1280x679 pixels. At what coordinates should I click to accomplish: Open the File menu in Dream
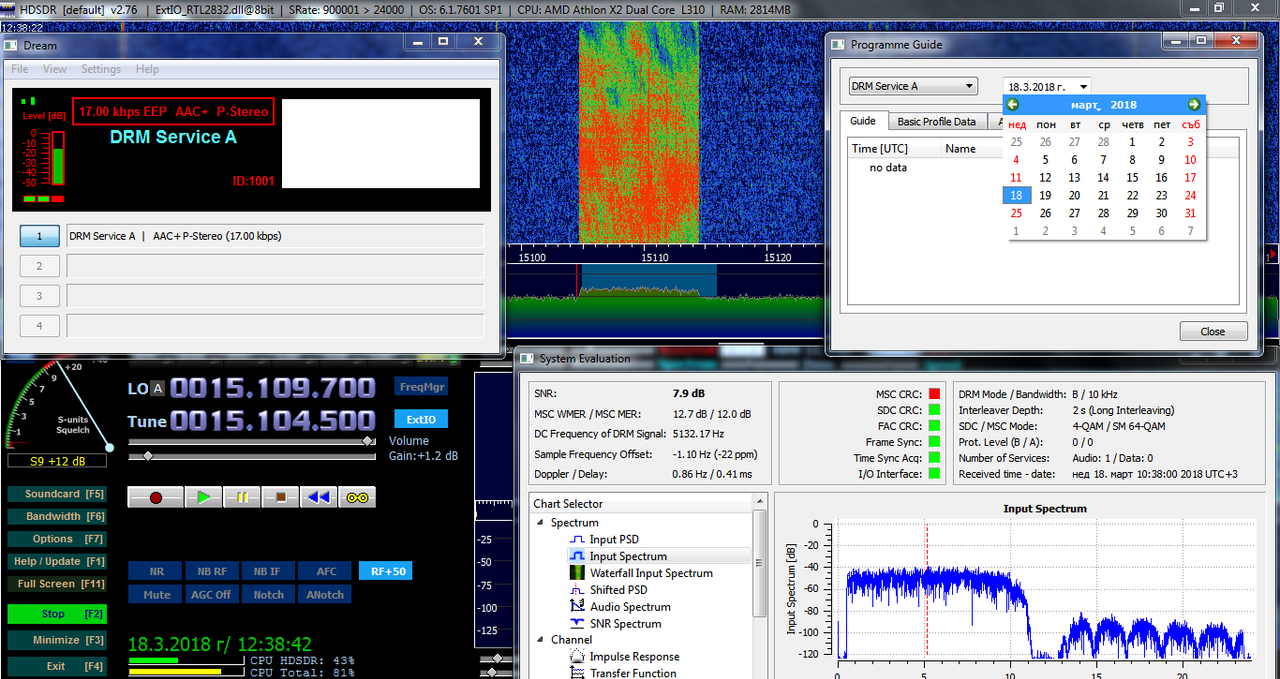[x=19, y=69]
